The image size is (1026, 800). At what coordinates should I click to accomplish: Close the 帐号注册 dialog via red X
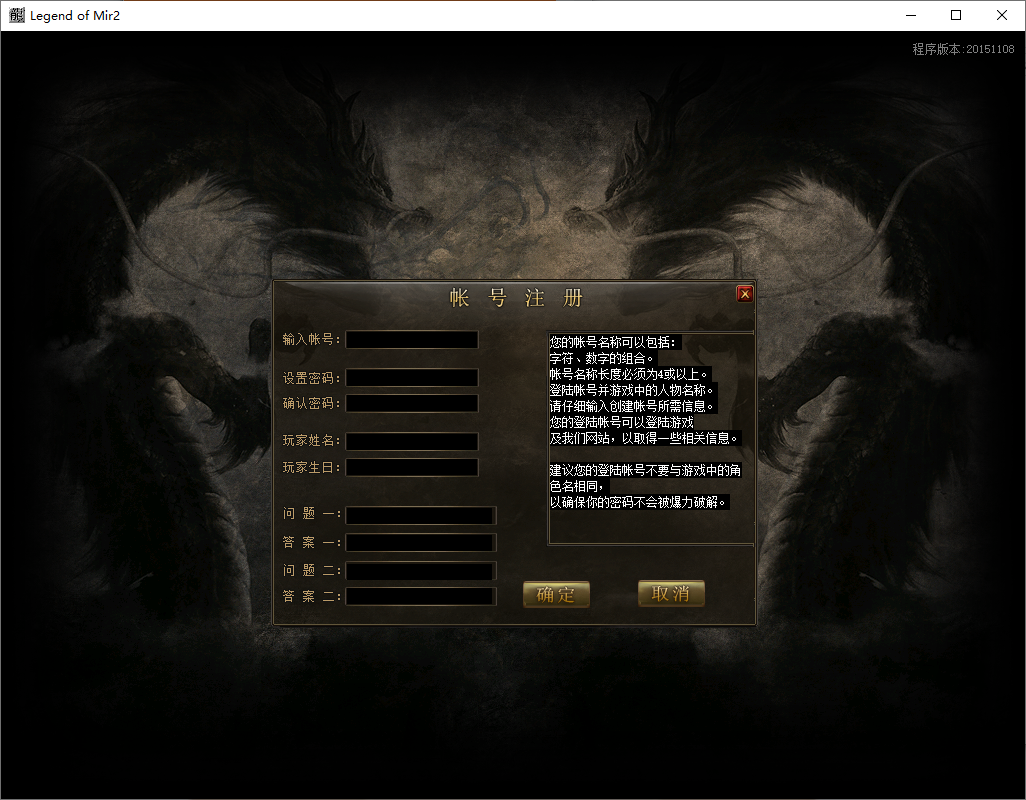click(x=744, y=293)
